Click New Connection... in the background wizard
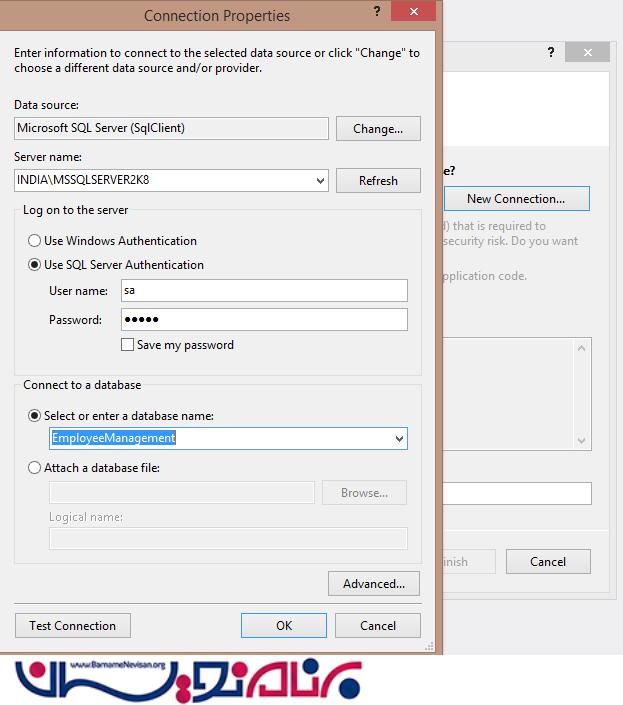This screenshot has height=705, width=623. coord(517,199)
